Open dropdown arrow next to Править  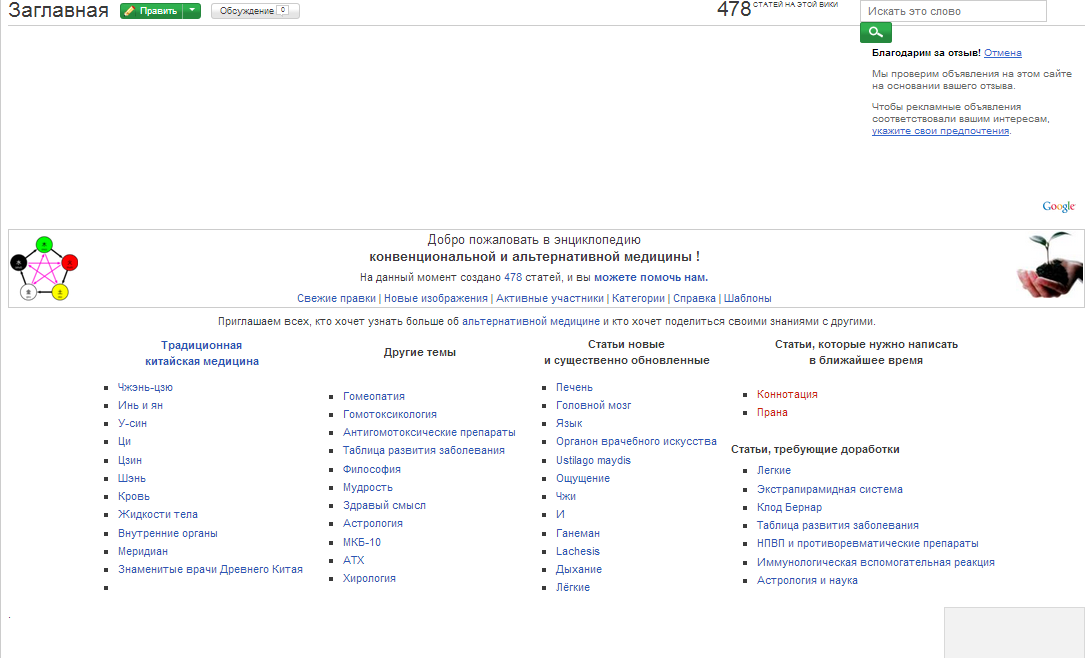coord(192,11)
